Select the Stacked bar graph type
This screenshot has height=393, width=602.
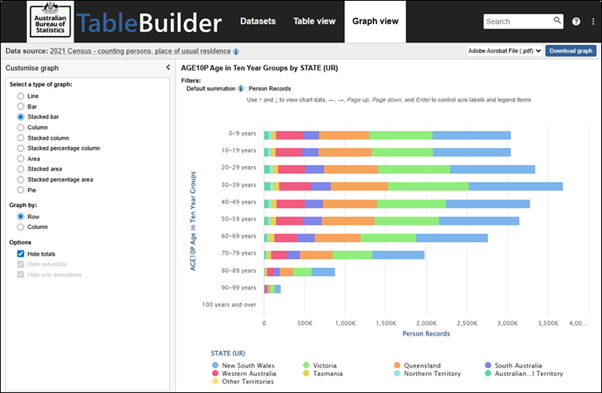pos(21,117)
